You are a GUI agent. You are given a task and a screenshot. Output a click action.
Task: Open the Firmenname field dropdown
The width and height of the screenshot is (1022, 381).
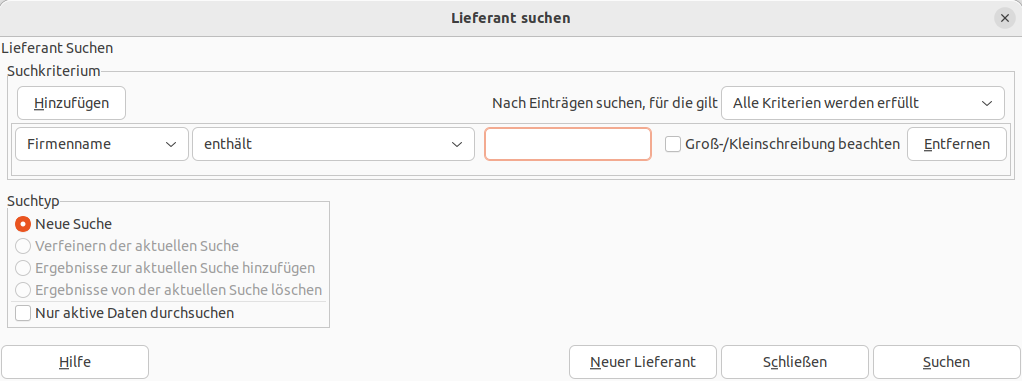(102, 144)
